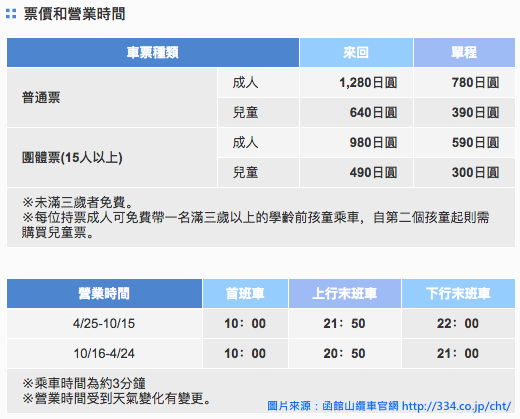
Task: Click the 490日圓 group child fare
Action: (373, 173)
